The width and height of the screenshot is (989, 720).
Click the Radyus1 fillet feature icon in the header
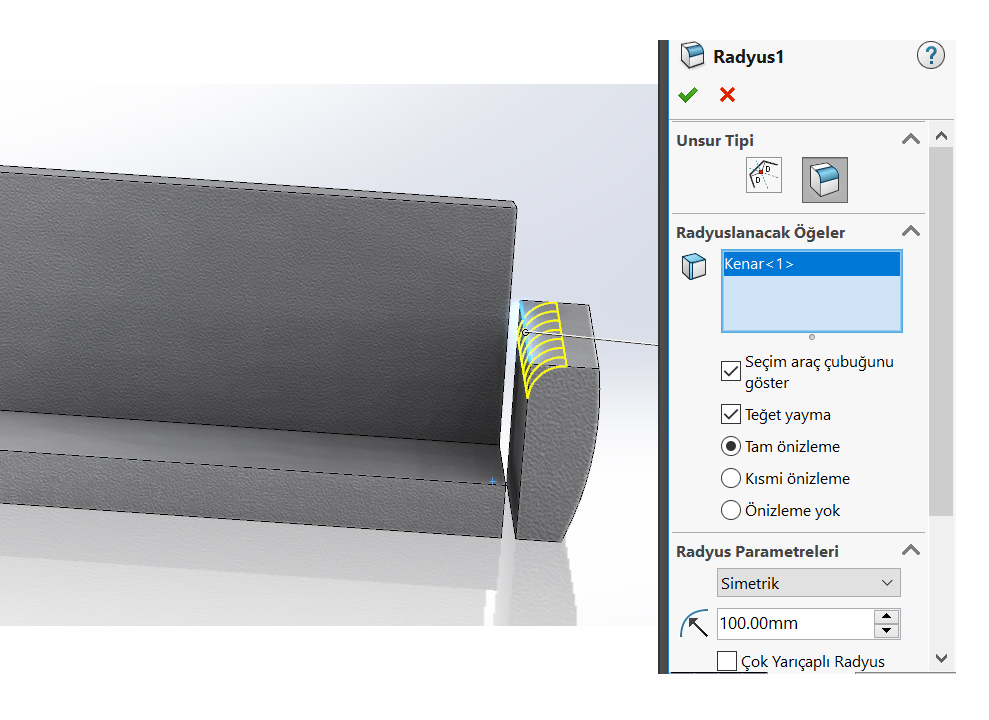692,55
